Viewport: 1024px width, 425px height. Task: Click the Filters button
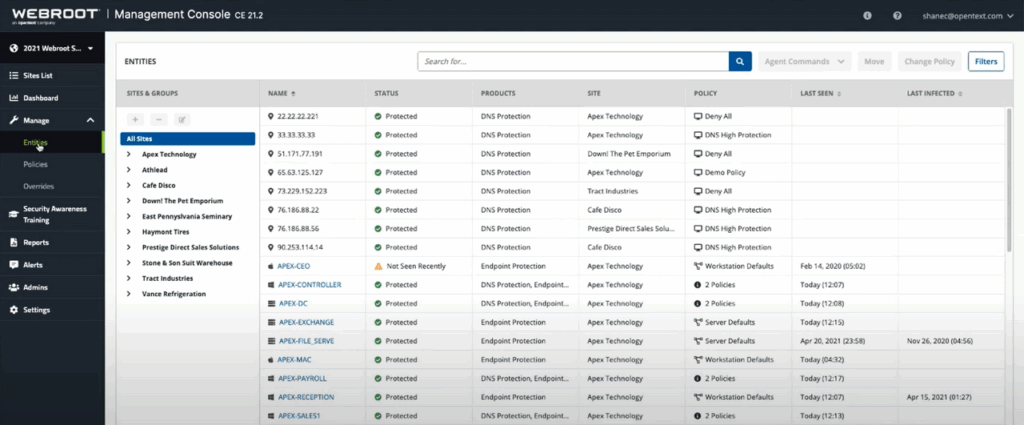click(x=986, y=61)
